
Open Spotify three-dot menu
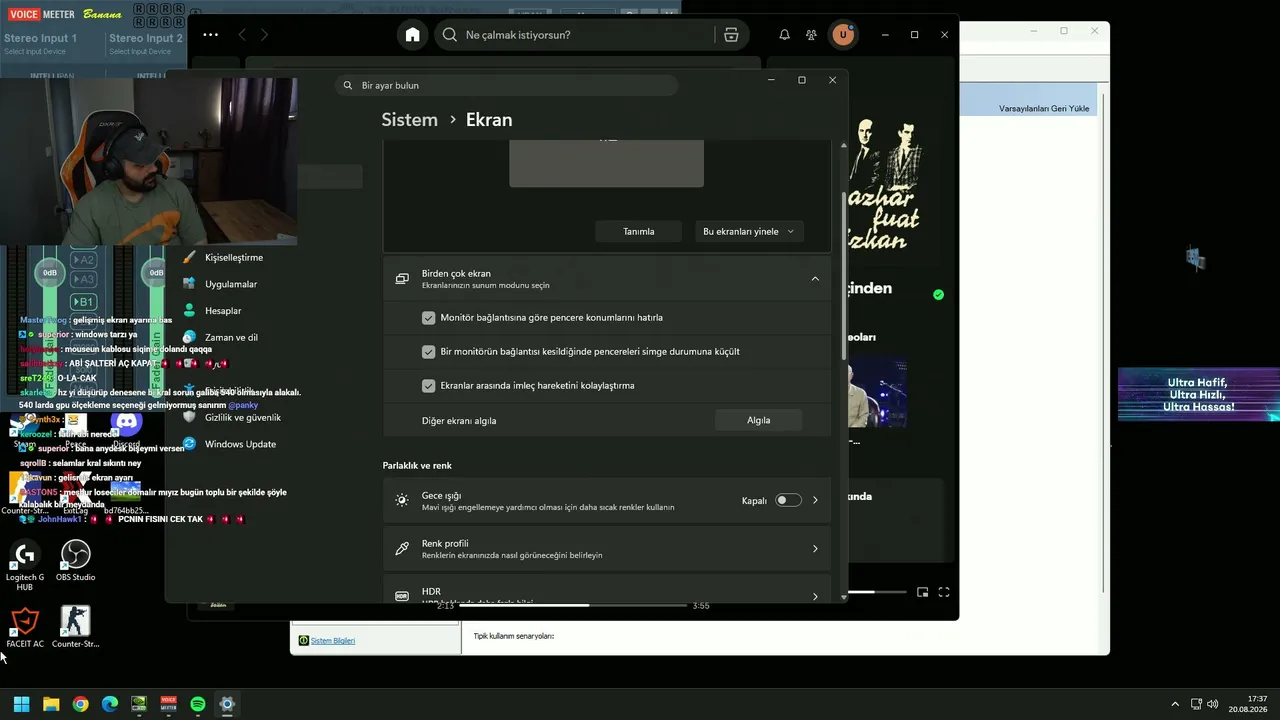210,35
